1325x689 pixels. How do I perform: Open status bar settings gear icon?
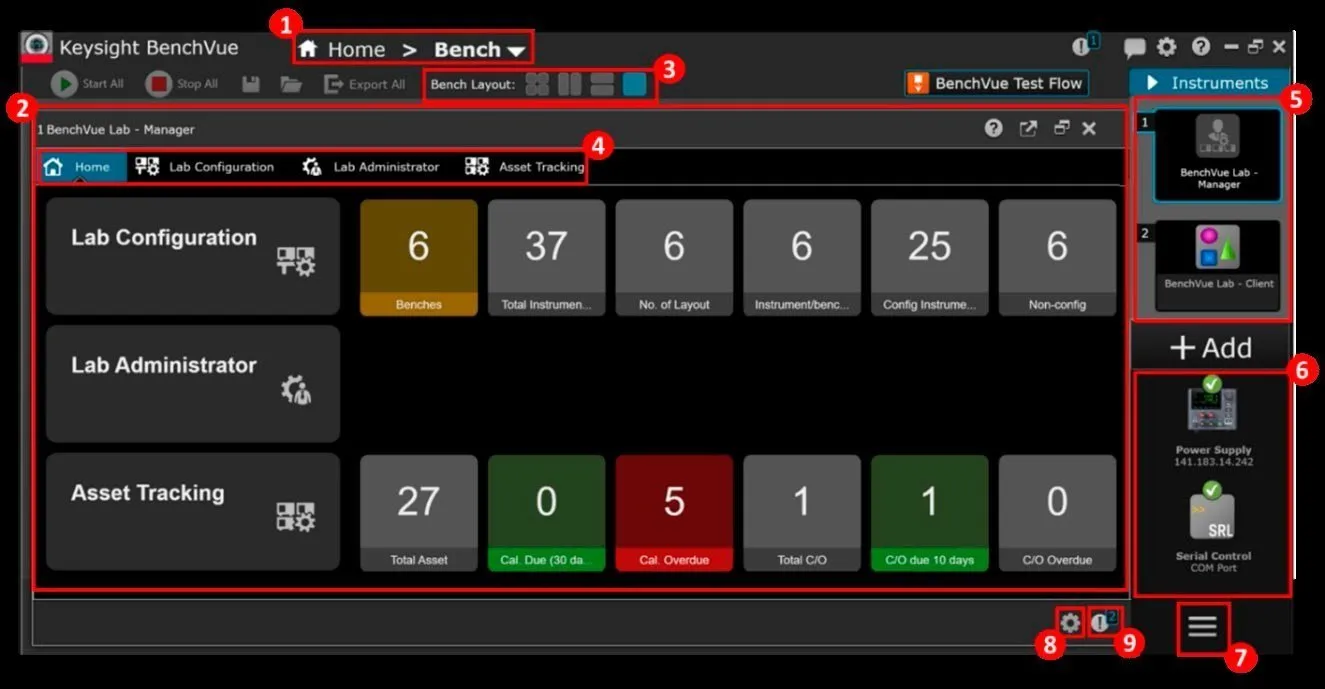1070,623
